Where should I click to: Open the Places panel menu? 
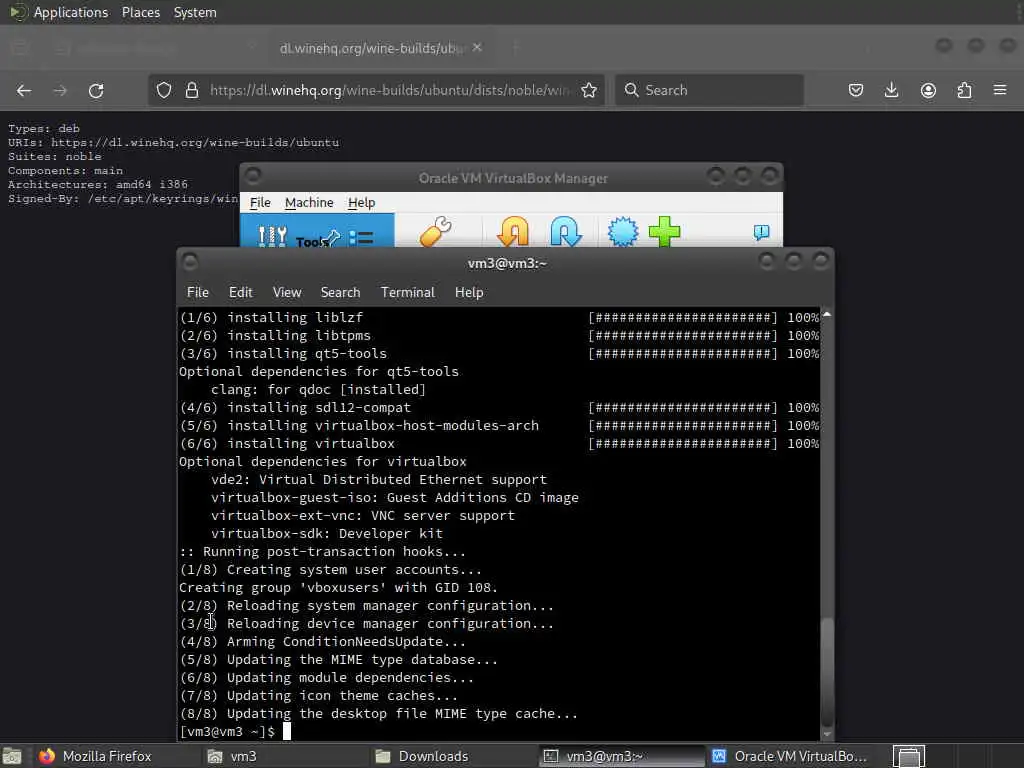(140, 12)
